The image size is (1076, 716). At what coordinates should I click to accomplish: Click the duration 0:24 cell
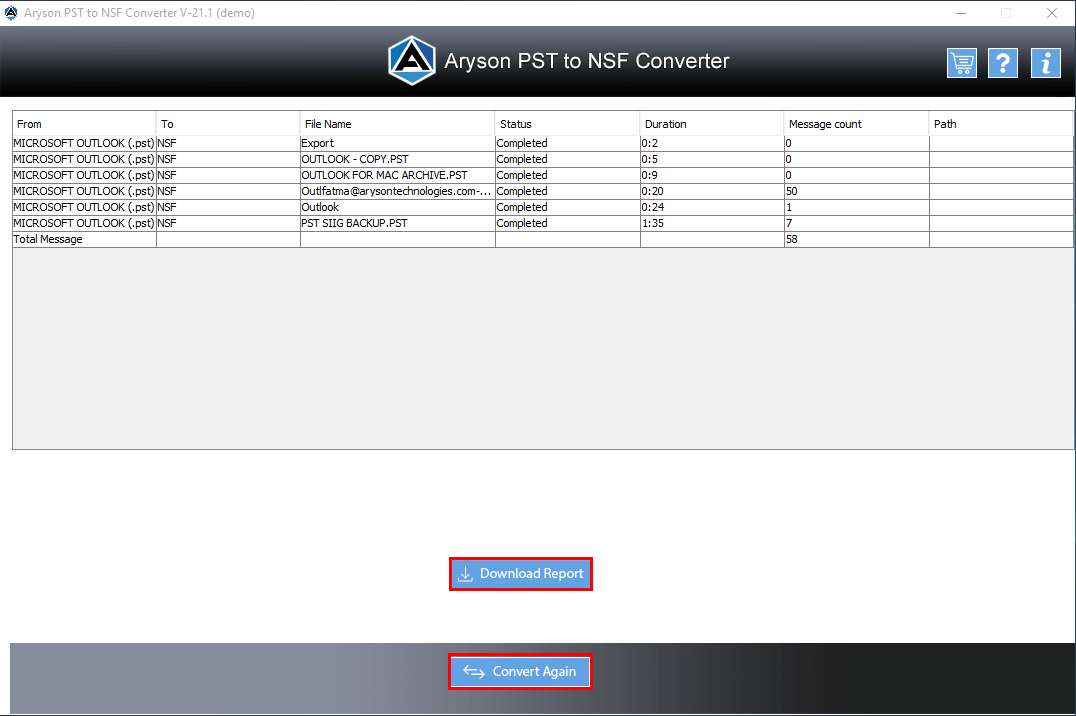coord(712,207)
